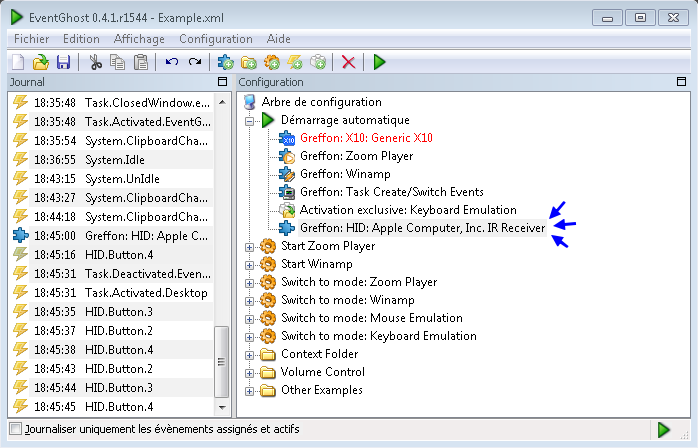Select Greffon: Zoom Player tree item
The width and height of the screenshot is (698, 448).
tap(357, 156)
